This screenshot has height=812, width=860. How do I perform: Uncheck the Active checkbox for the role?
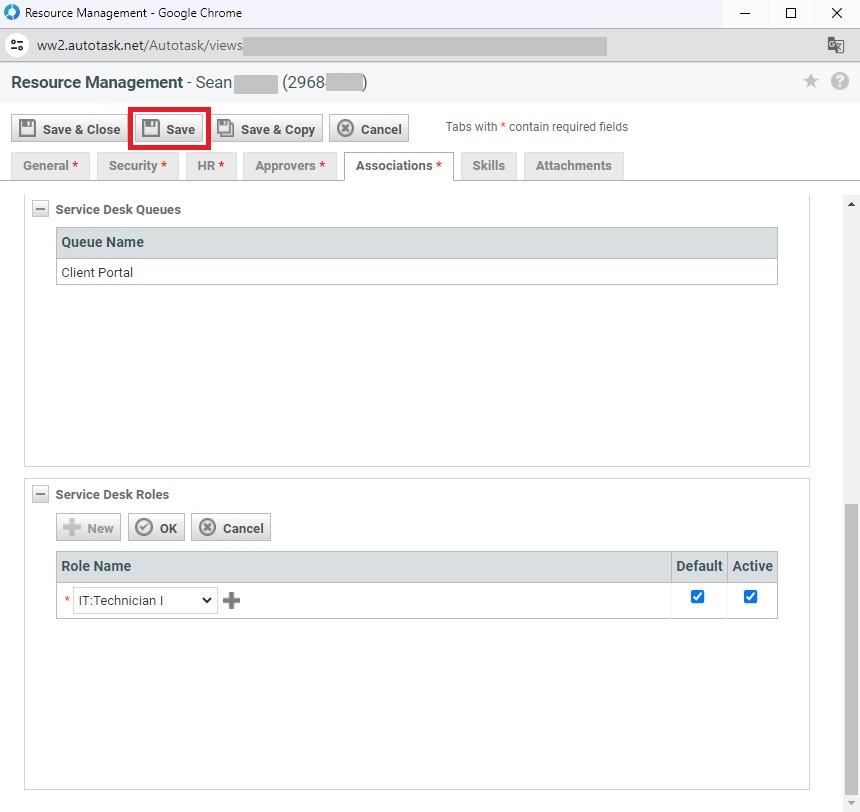(751, 597)
